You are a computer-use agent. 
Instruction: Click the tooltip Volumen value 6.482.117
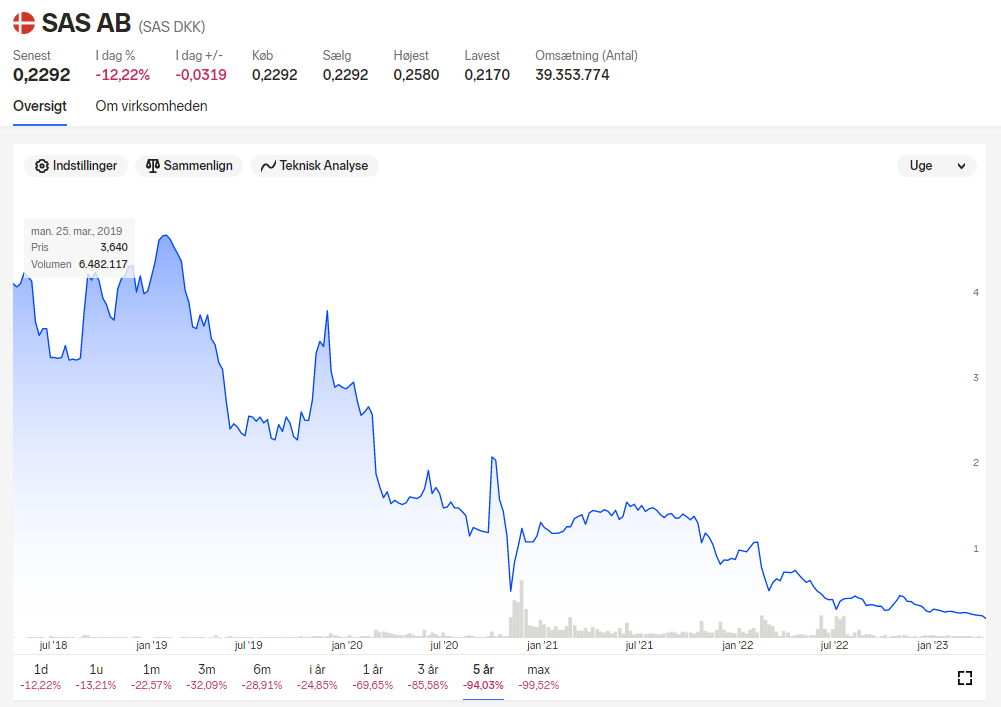tap(103, 264)
